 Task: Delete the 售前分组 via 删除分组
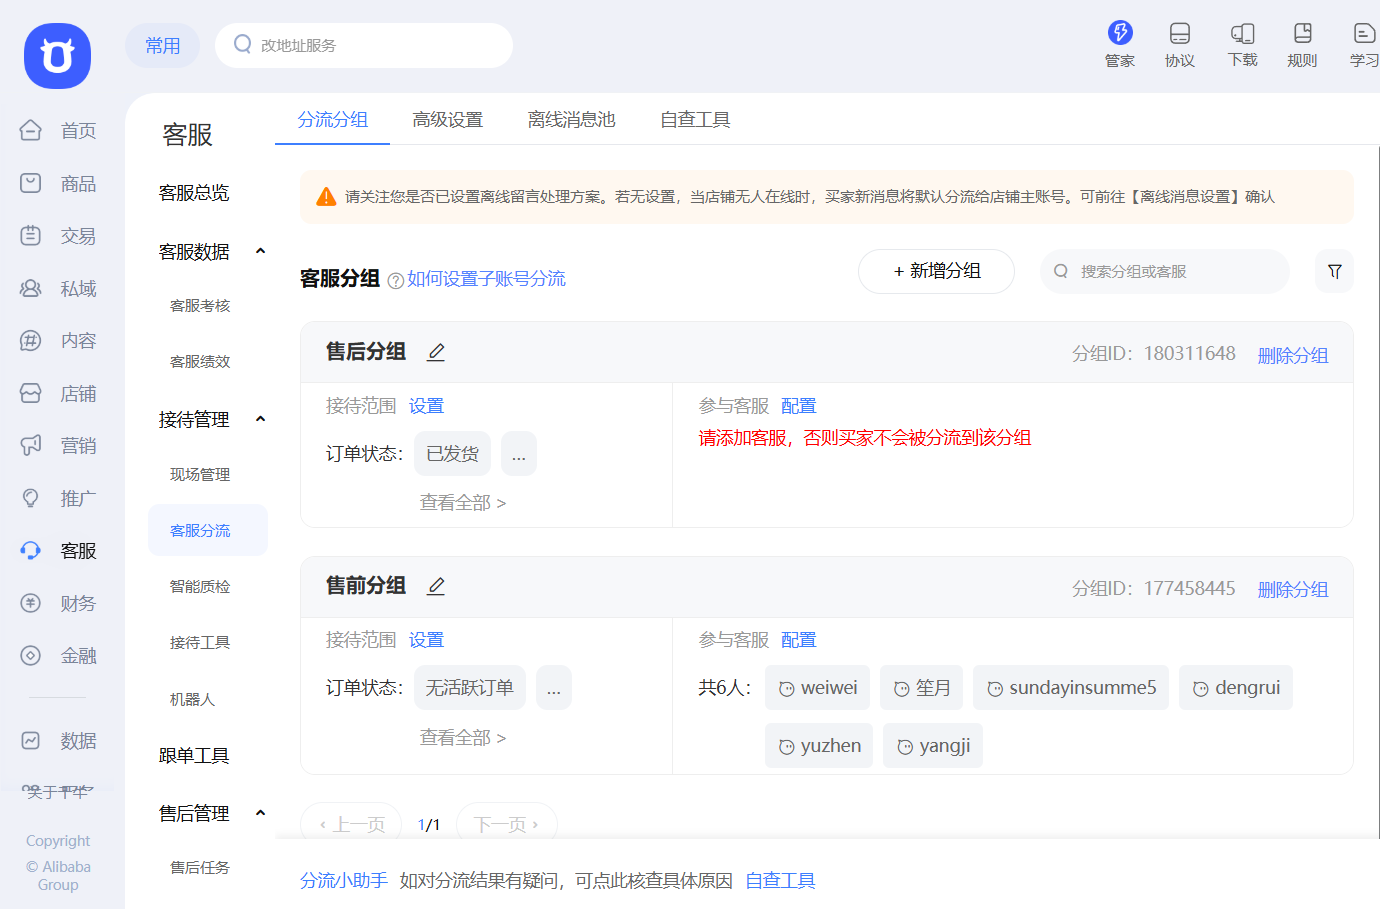tap(1293, 590)
